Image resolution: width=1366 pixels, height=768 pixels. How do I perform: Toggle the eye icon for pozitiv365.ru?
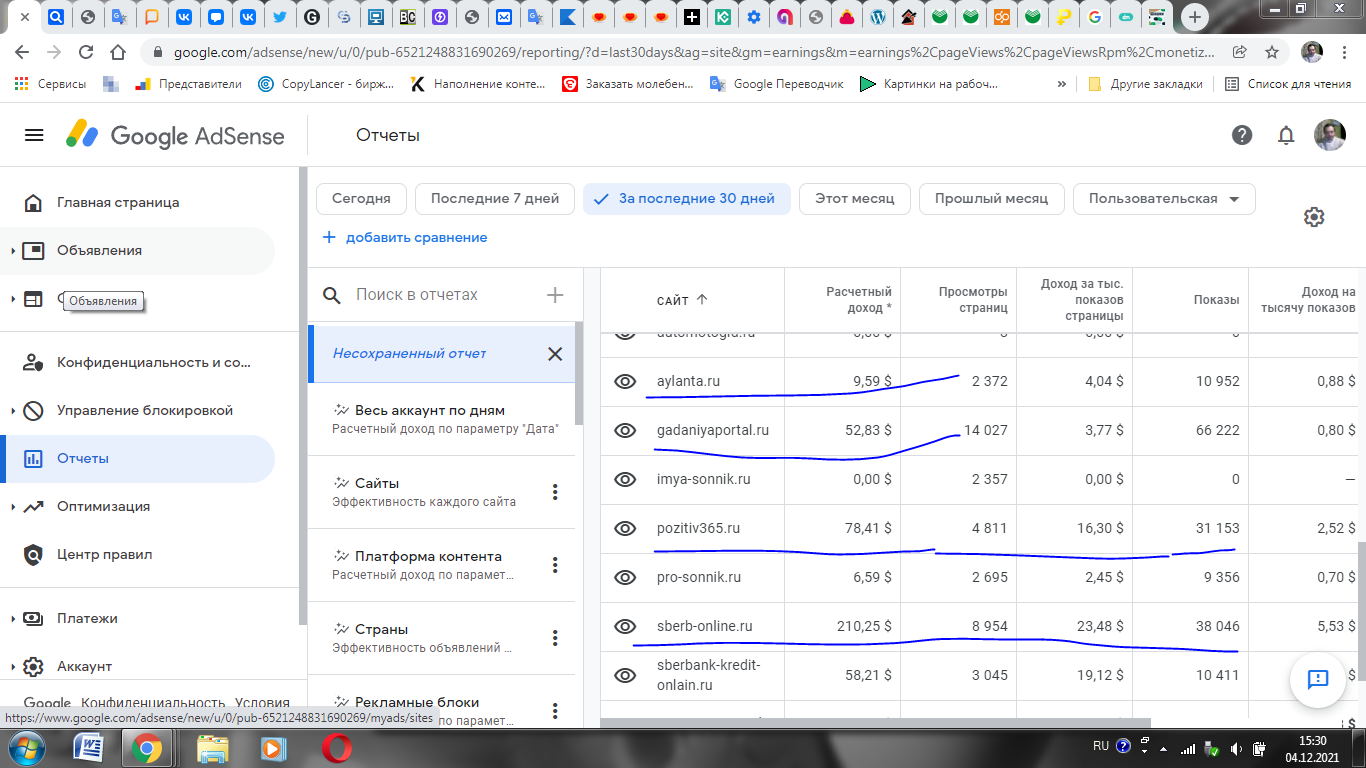click(625, 528)
